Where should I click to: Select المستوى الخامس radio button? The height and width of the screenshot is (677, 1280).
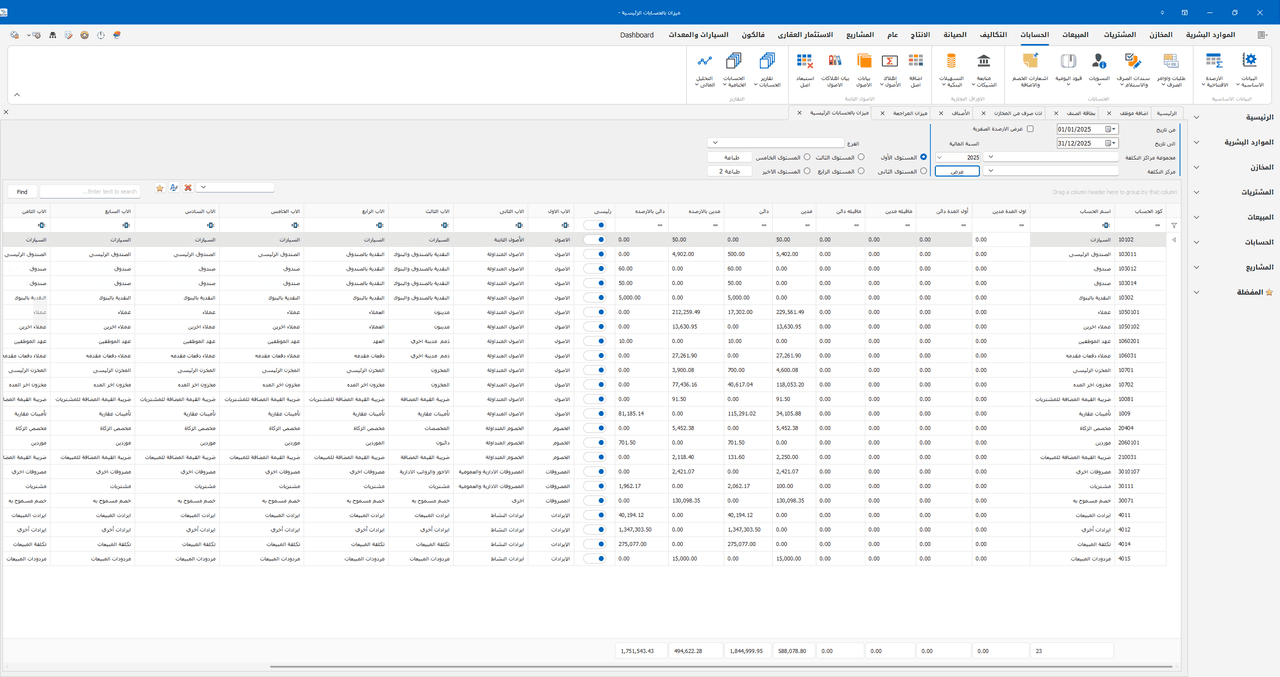807,157
